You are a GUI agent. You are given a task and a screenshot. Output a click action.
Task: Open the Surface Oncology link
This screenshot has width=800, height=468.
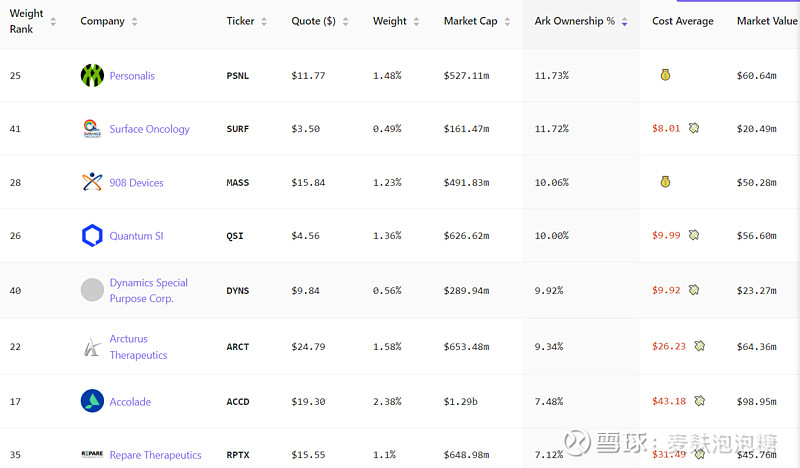pyautogui.click(x=149, y=129)
